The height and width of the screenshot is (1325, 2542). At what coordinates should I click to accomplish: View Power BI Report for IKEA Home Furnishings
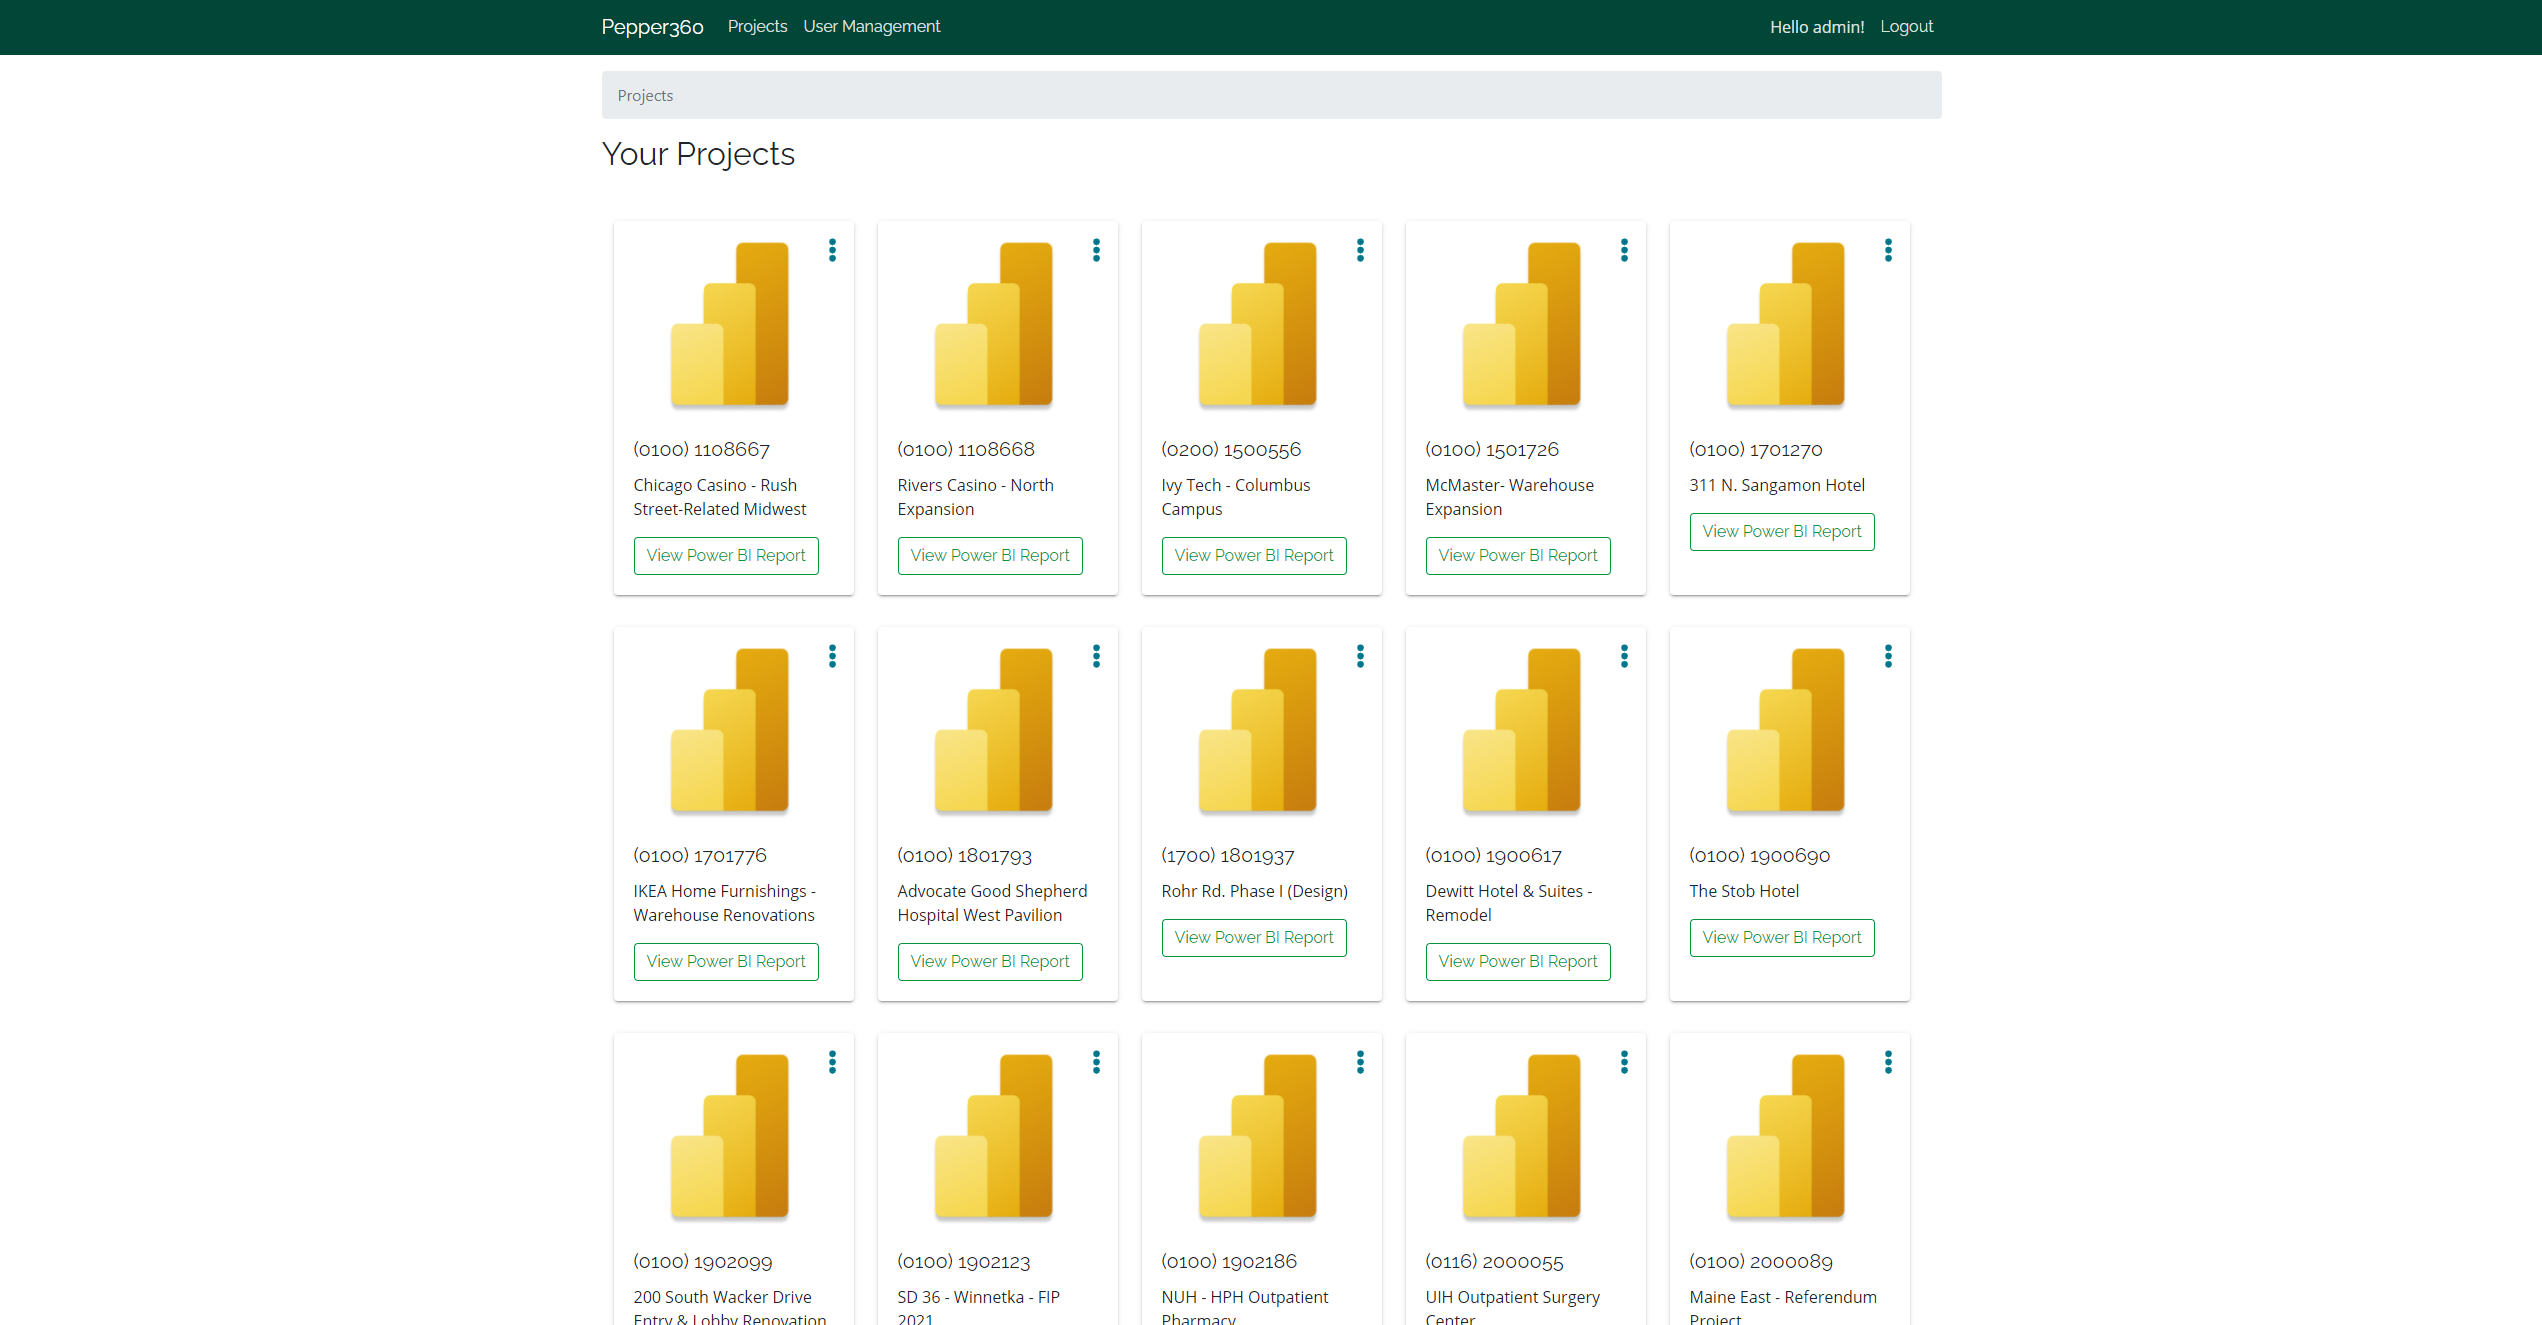coord(726,962)
